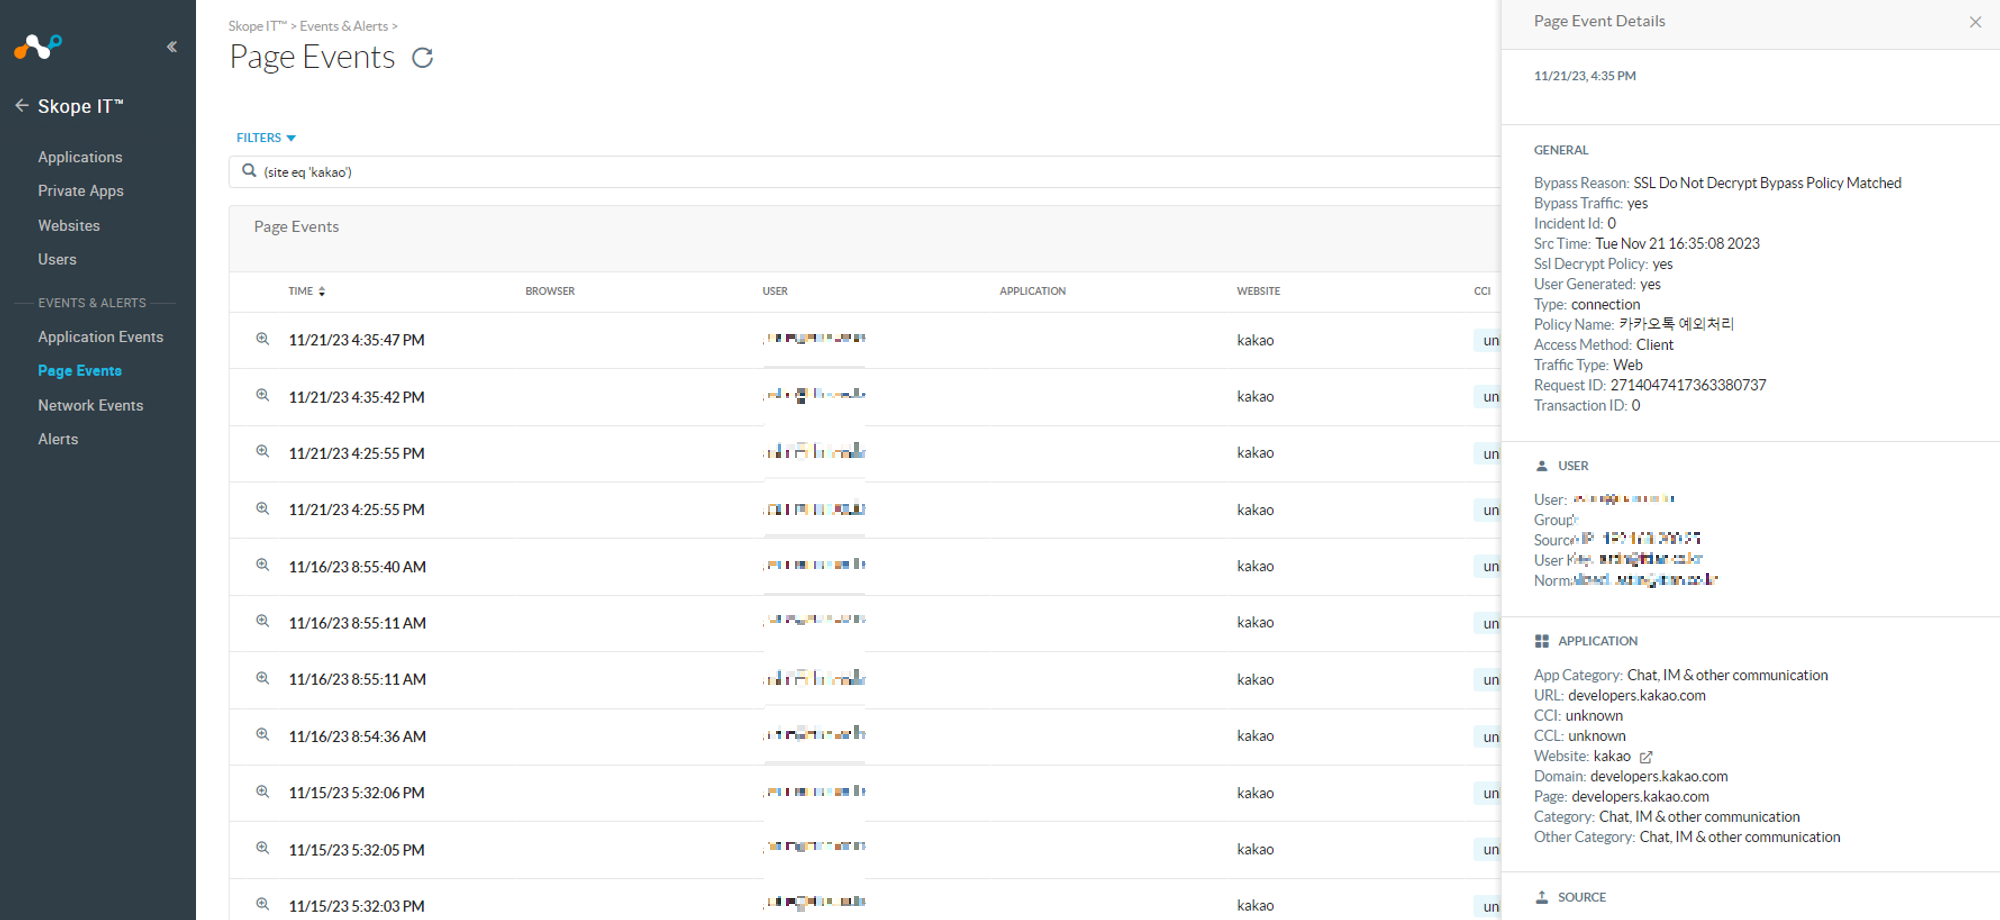Open Alerts in the sidebar
Viewport: 2000px width, 920px height.
click(58, 439)
